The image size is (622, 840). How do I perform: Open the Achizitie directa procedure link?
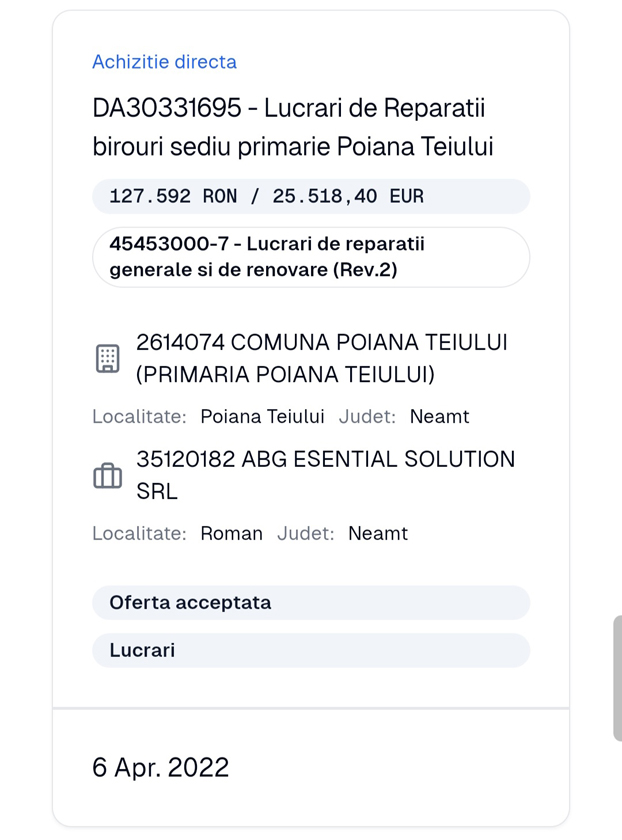click(164, 61)
